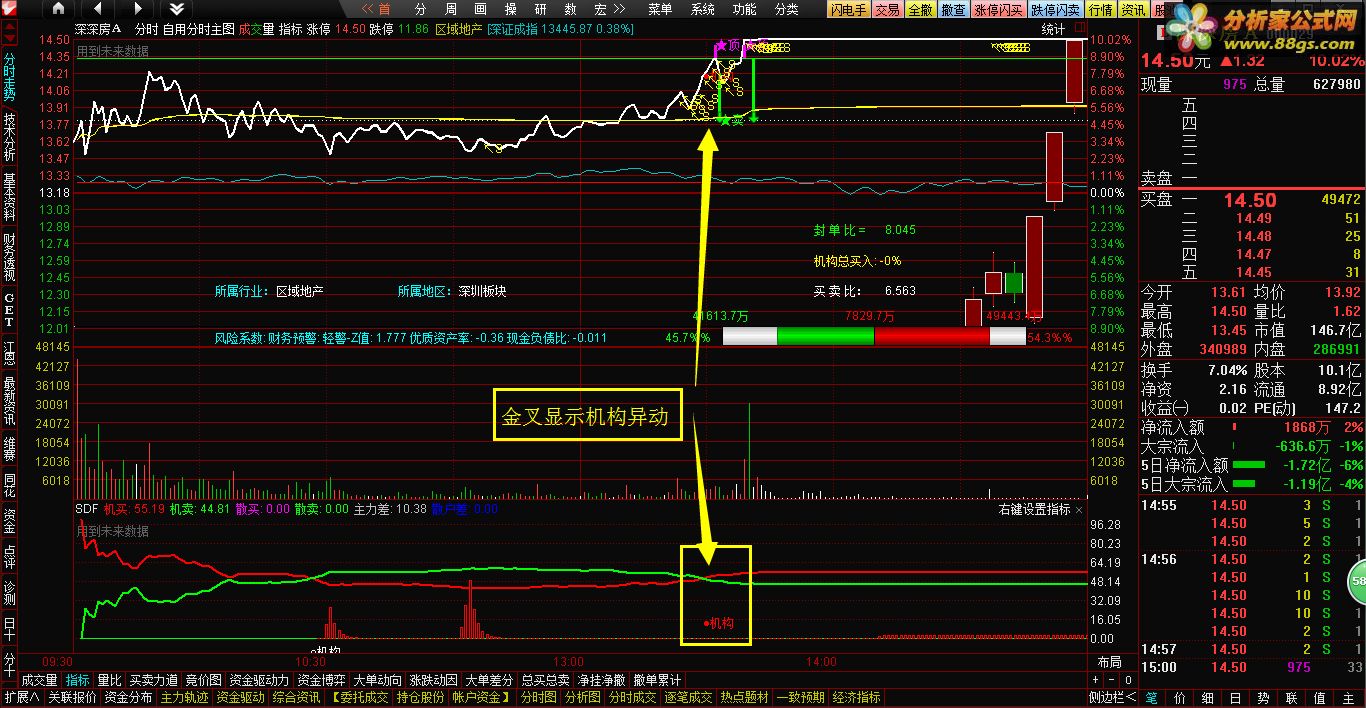Image resolution: width=1366 pixels, height=708 pixels.
Task: Switch to the 量比 indicator tab
Action: 109,680
